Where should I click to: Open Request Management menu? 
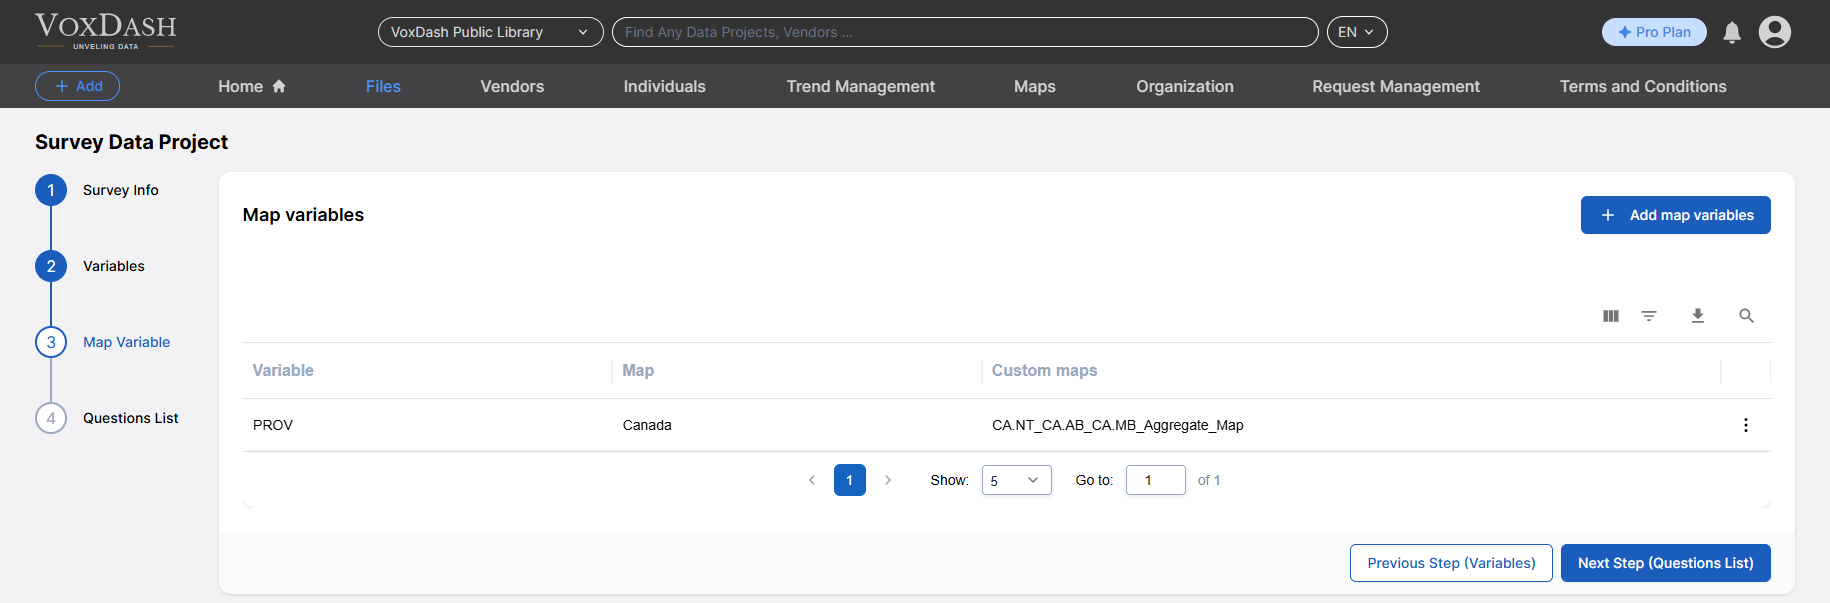coord(1396,87)
